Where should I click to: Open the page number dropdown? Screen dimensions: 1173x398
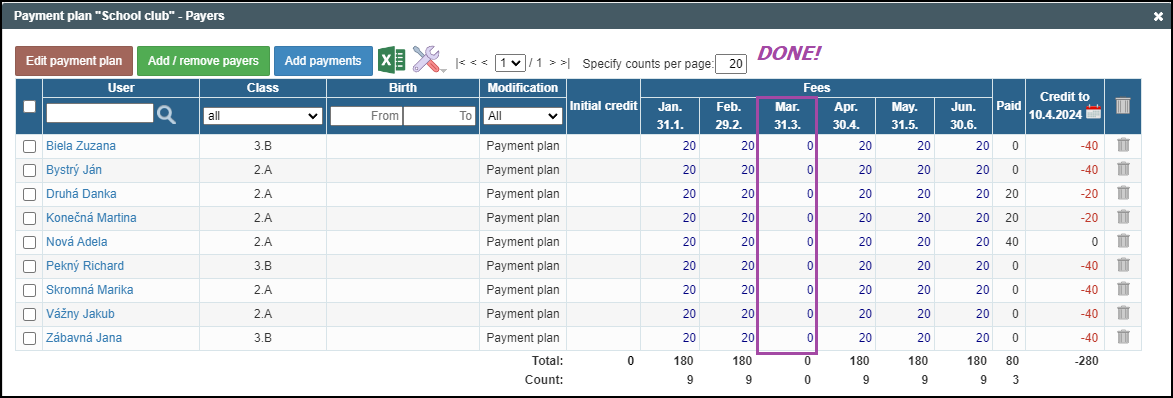[x=511, y=63]
